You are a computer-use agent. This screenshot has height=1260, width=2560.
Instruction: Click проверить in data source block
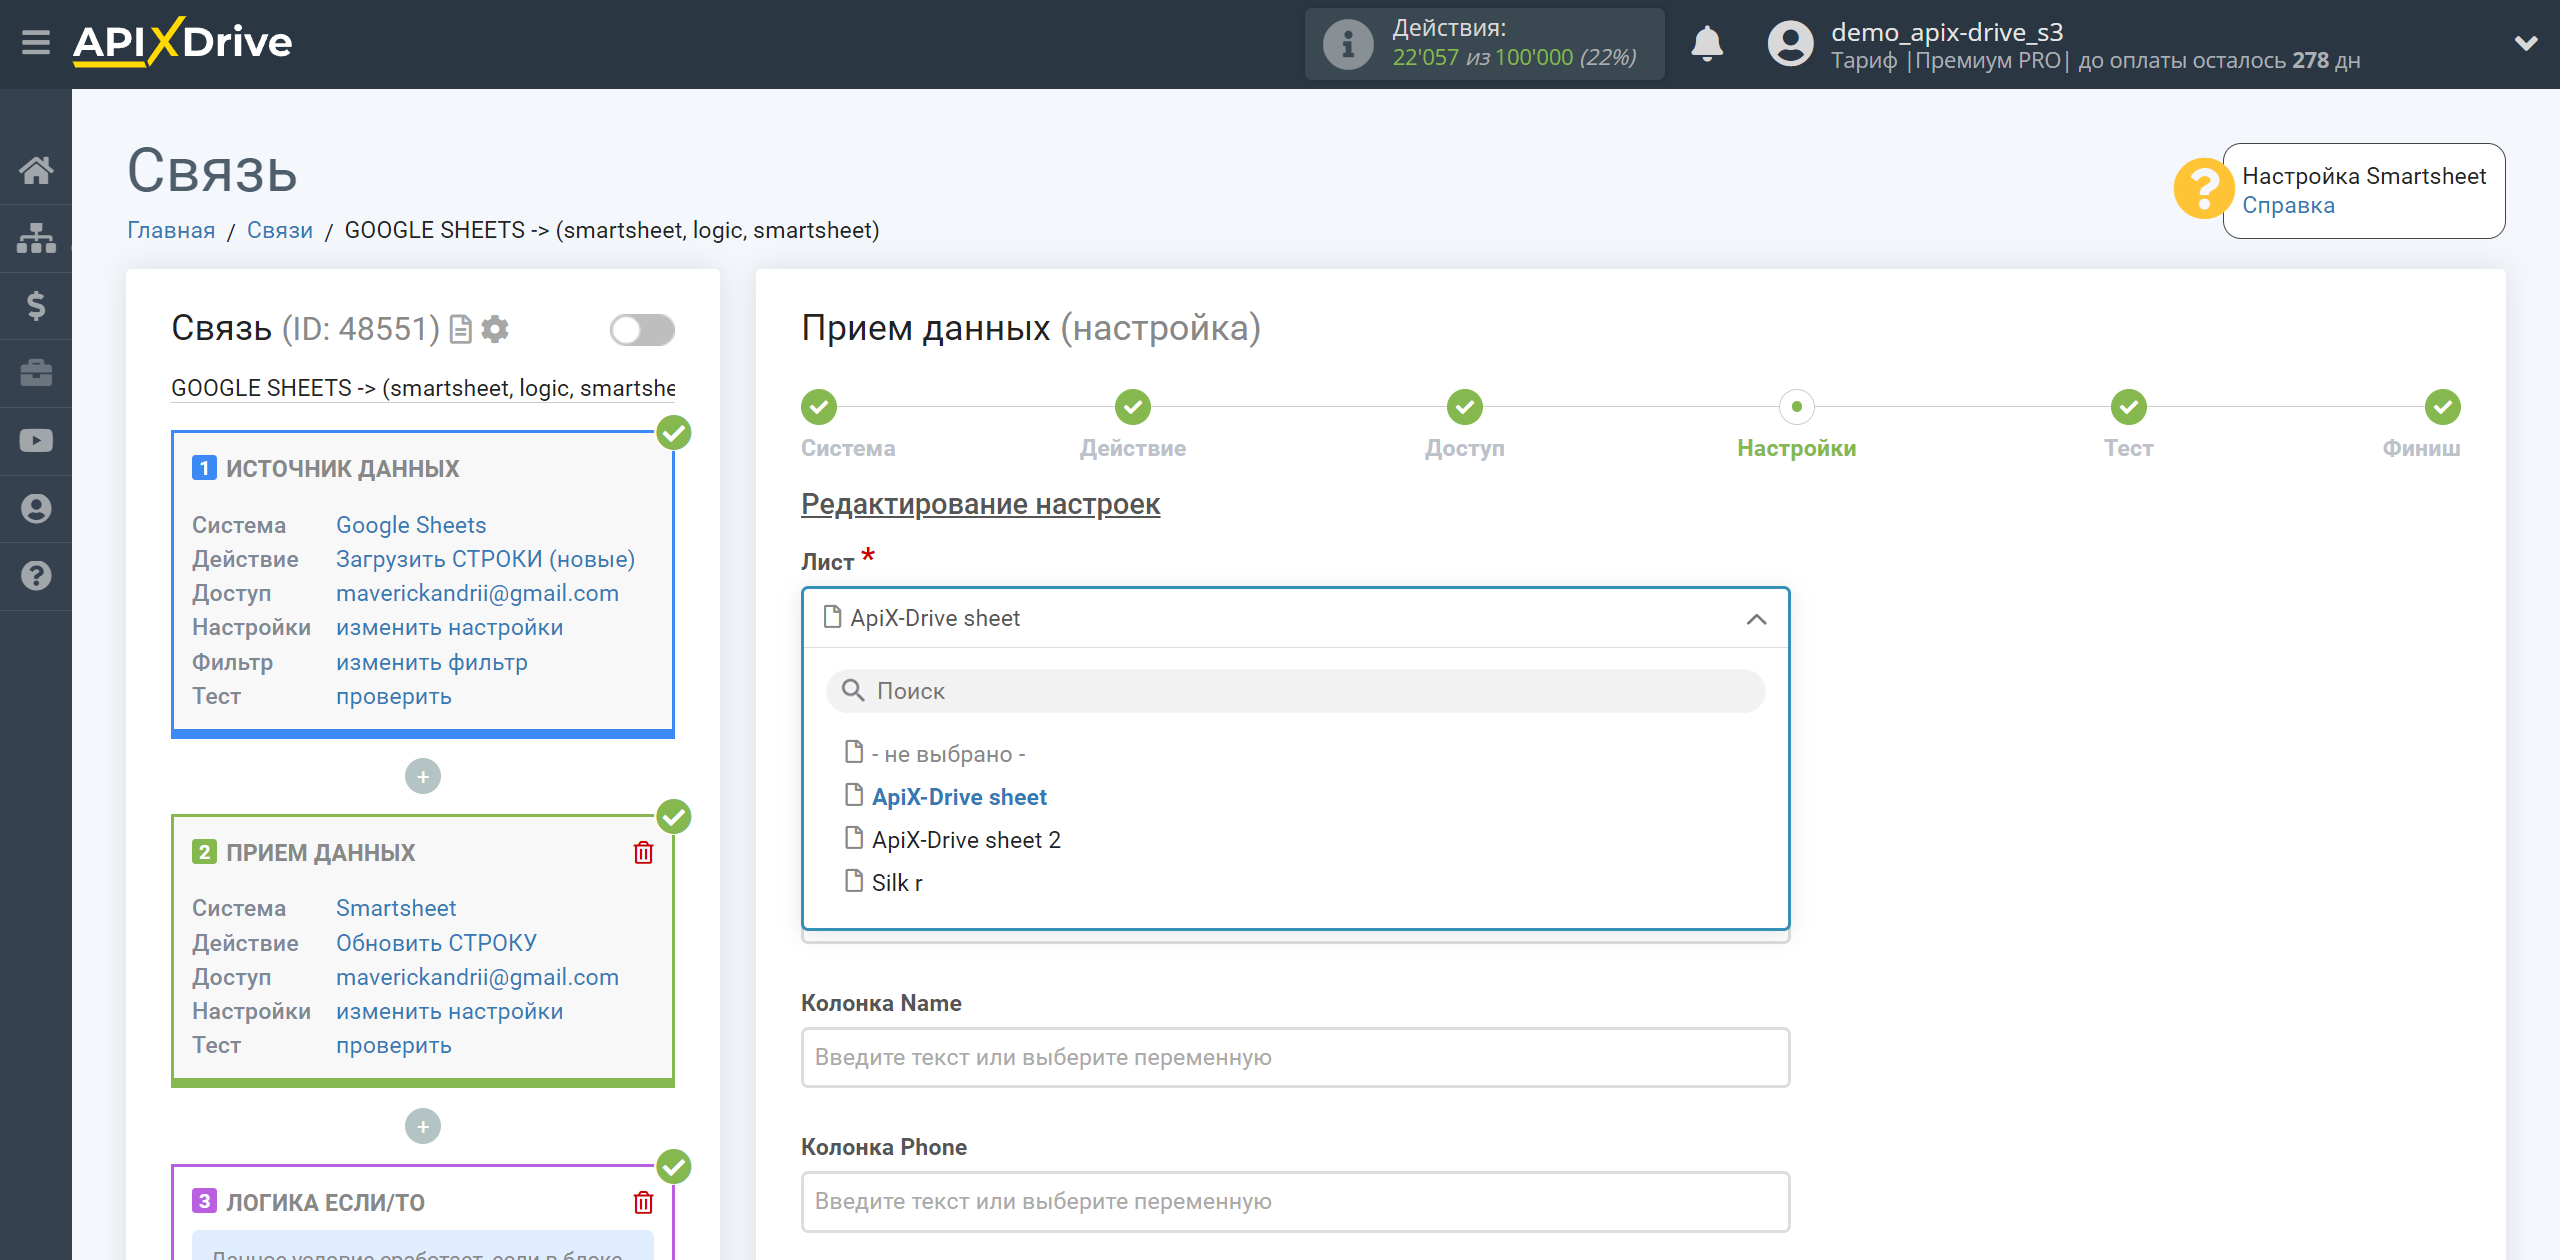click(x=394, y=696)
